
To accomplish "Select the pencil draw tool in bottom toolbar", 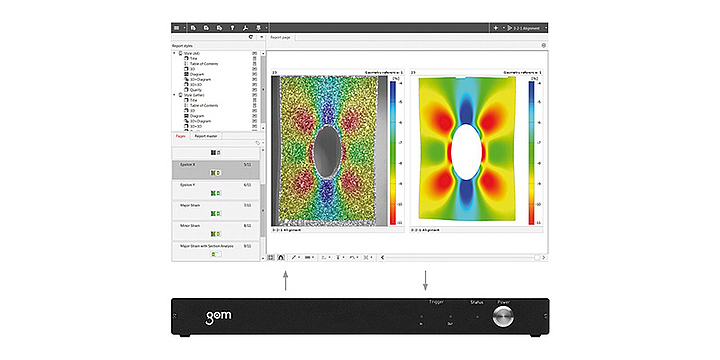I will point(294,258).
